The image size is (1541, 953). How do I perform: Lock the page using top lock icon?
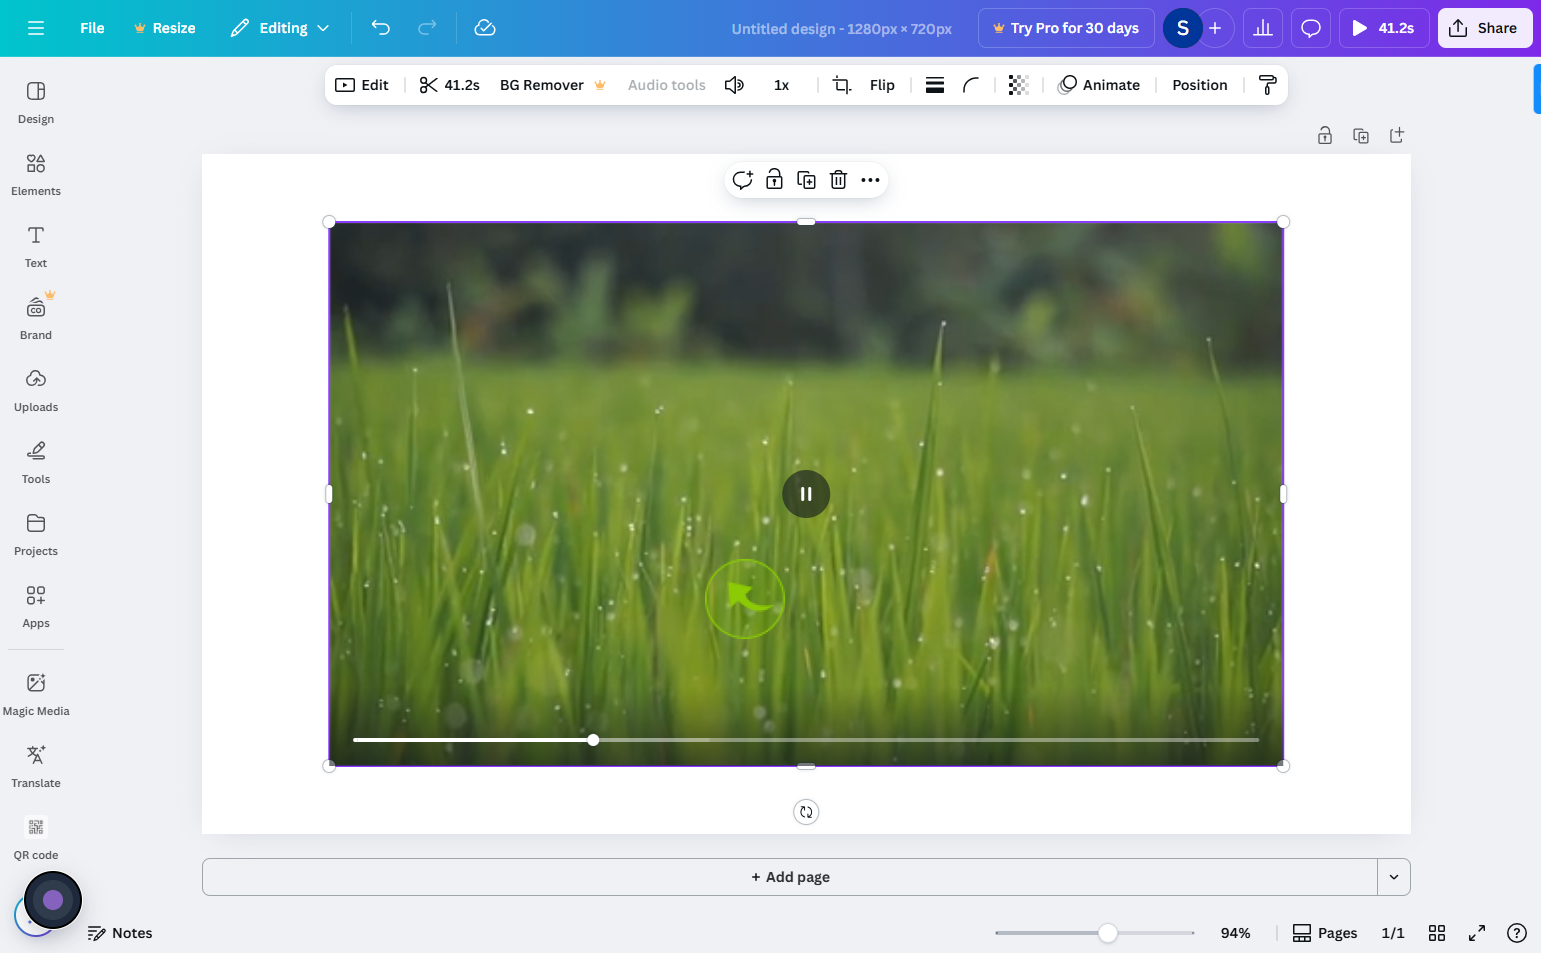point(1325,135)
